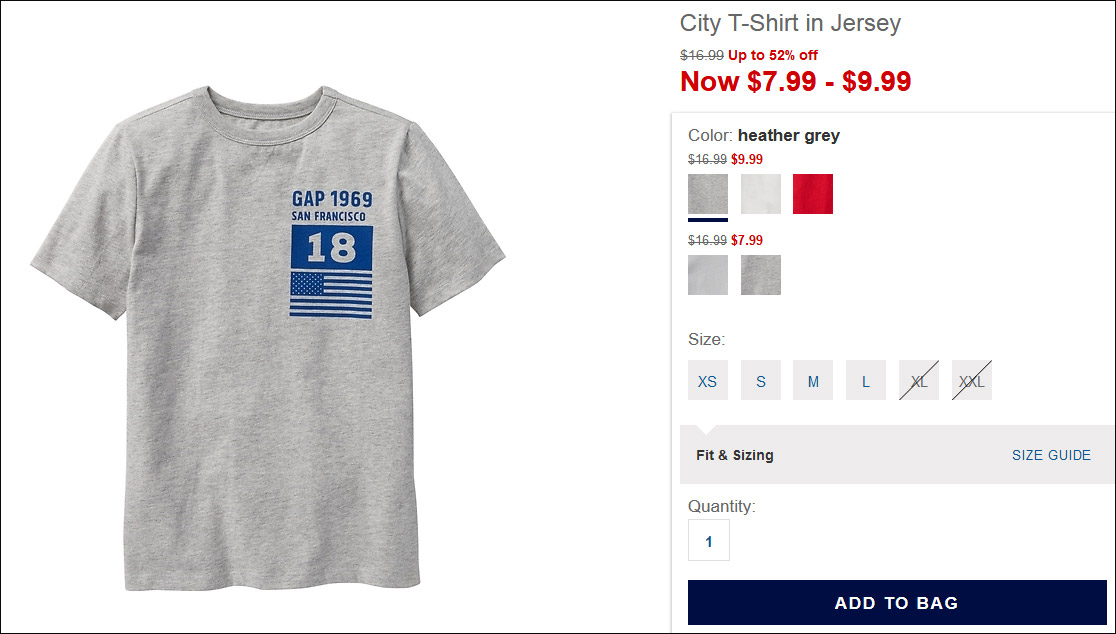Pick the red color swatch
Viewport: 1116px width, 634px height.
(813, 194)
